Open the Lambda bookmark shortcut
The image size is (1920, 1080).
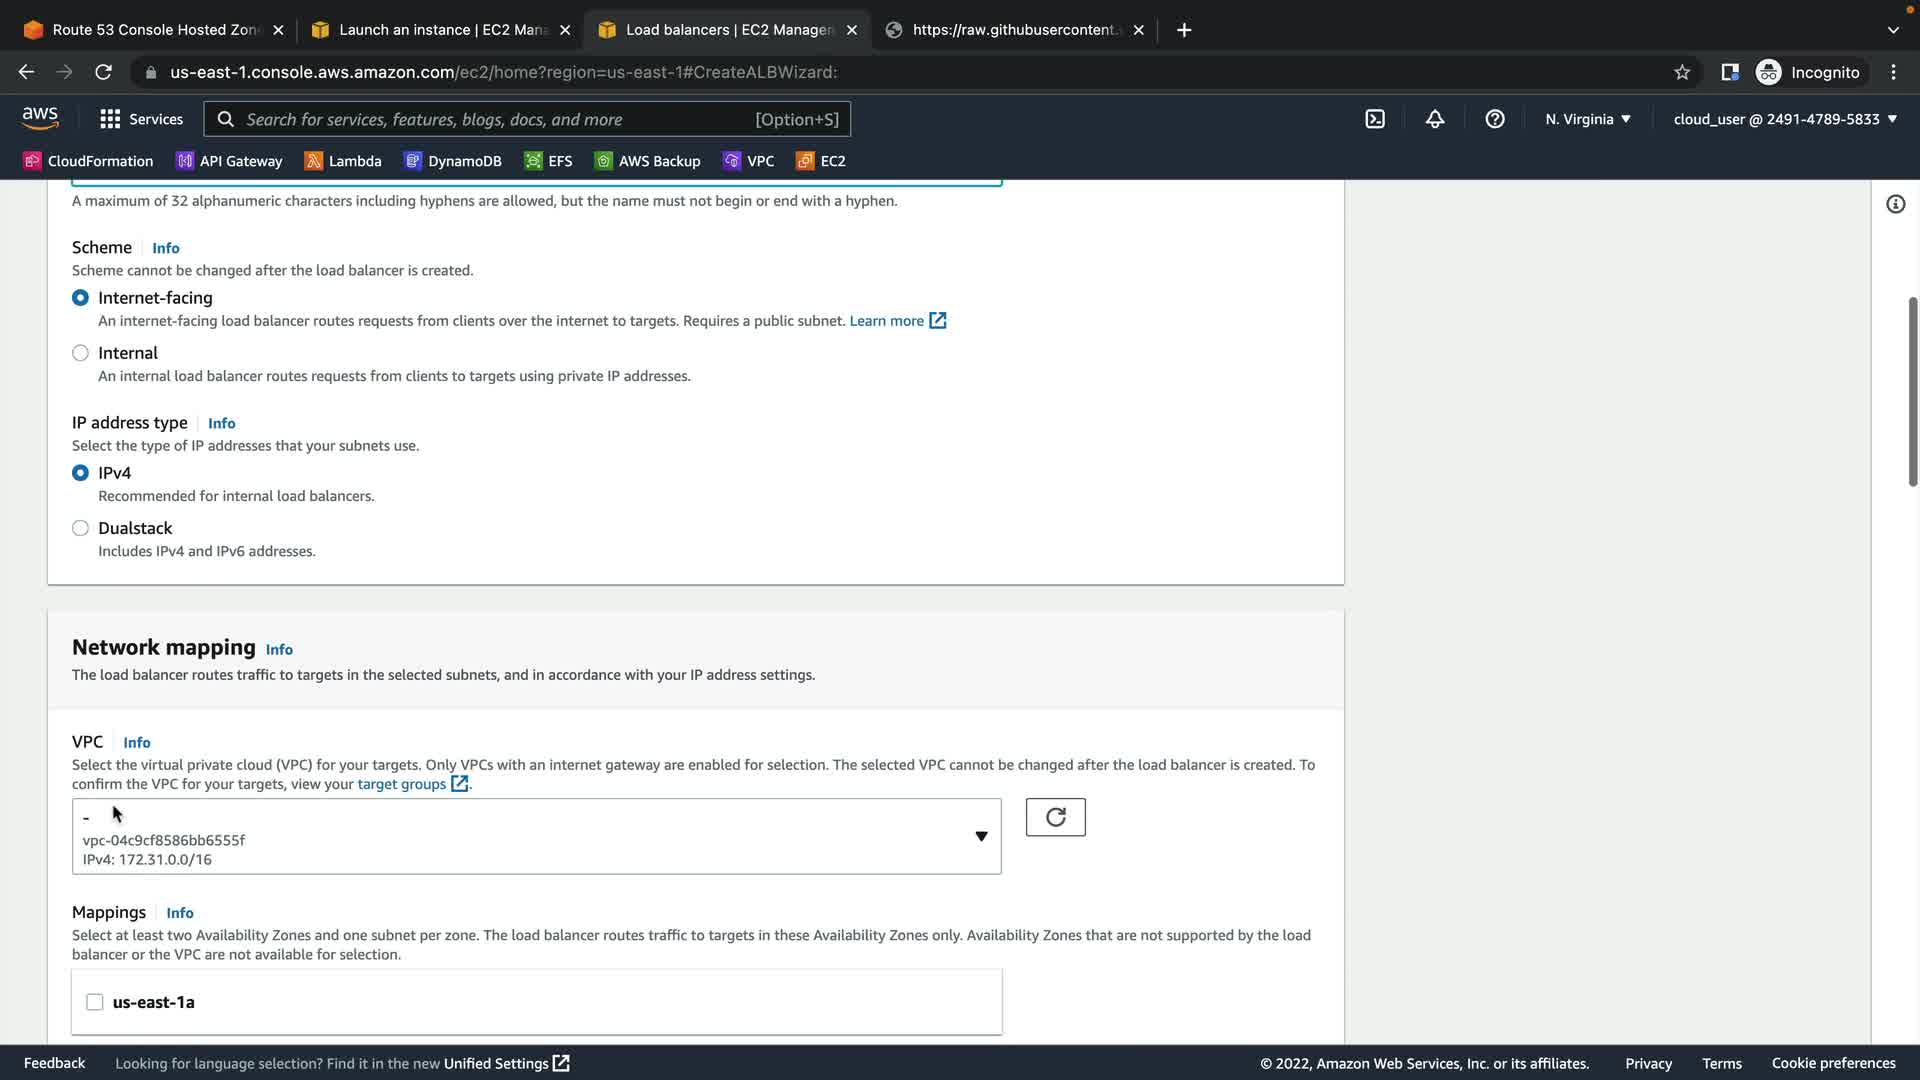(343, 161)
